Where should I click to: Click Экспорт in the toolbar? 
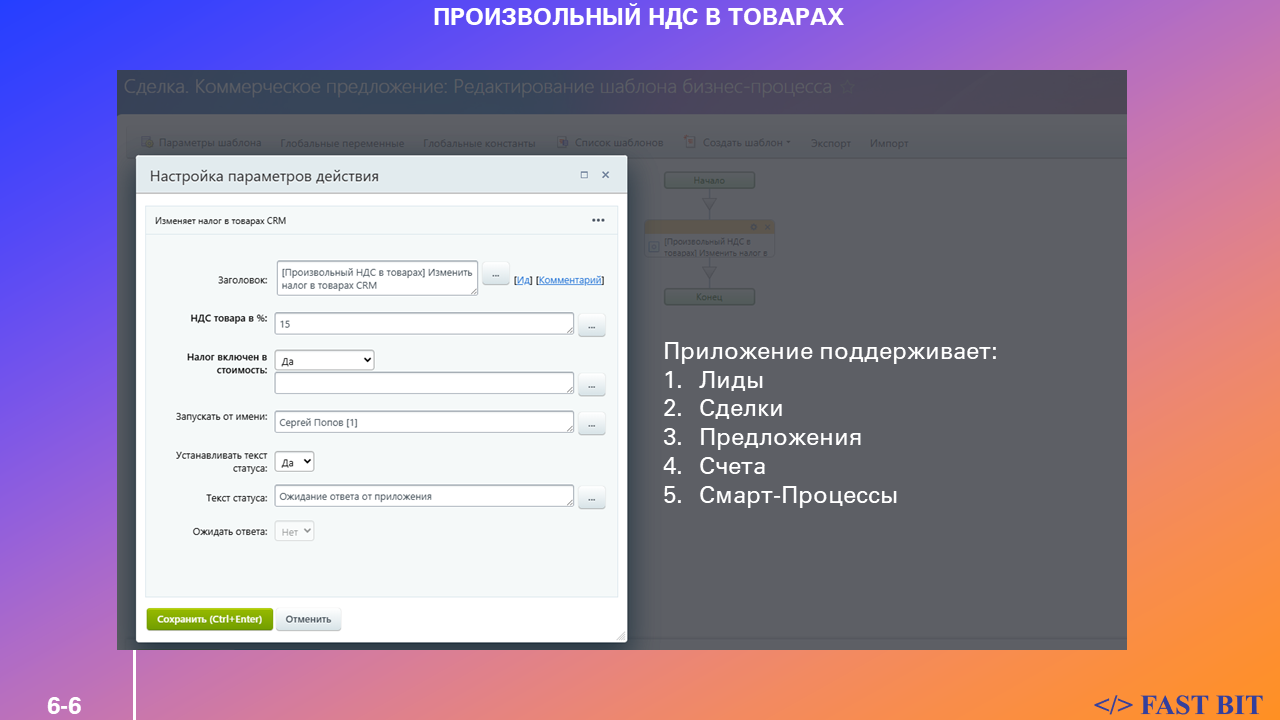tap(831, 143)
